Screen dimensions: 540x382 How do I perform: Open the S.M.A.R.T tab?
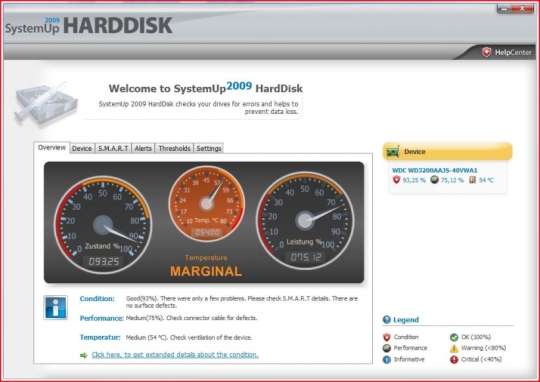click(113, 148)
